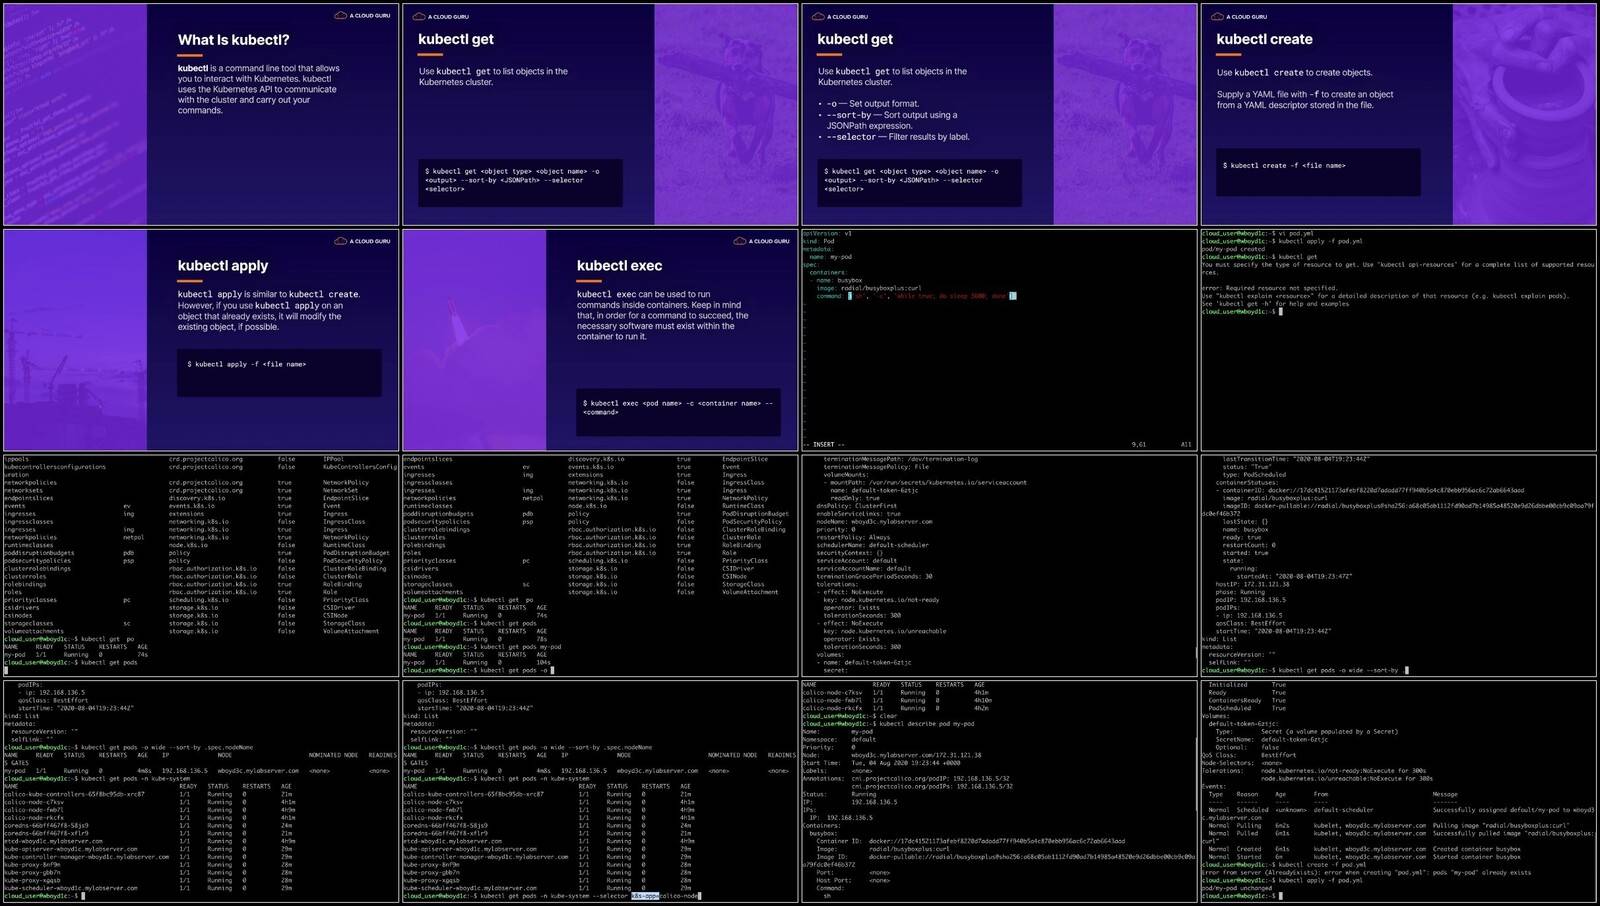Screen dimensions: 1600x906
Task: Click the 'What Is kubectl?' heading text
Action: [233, 40]
